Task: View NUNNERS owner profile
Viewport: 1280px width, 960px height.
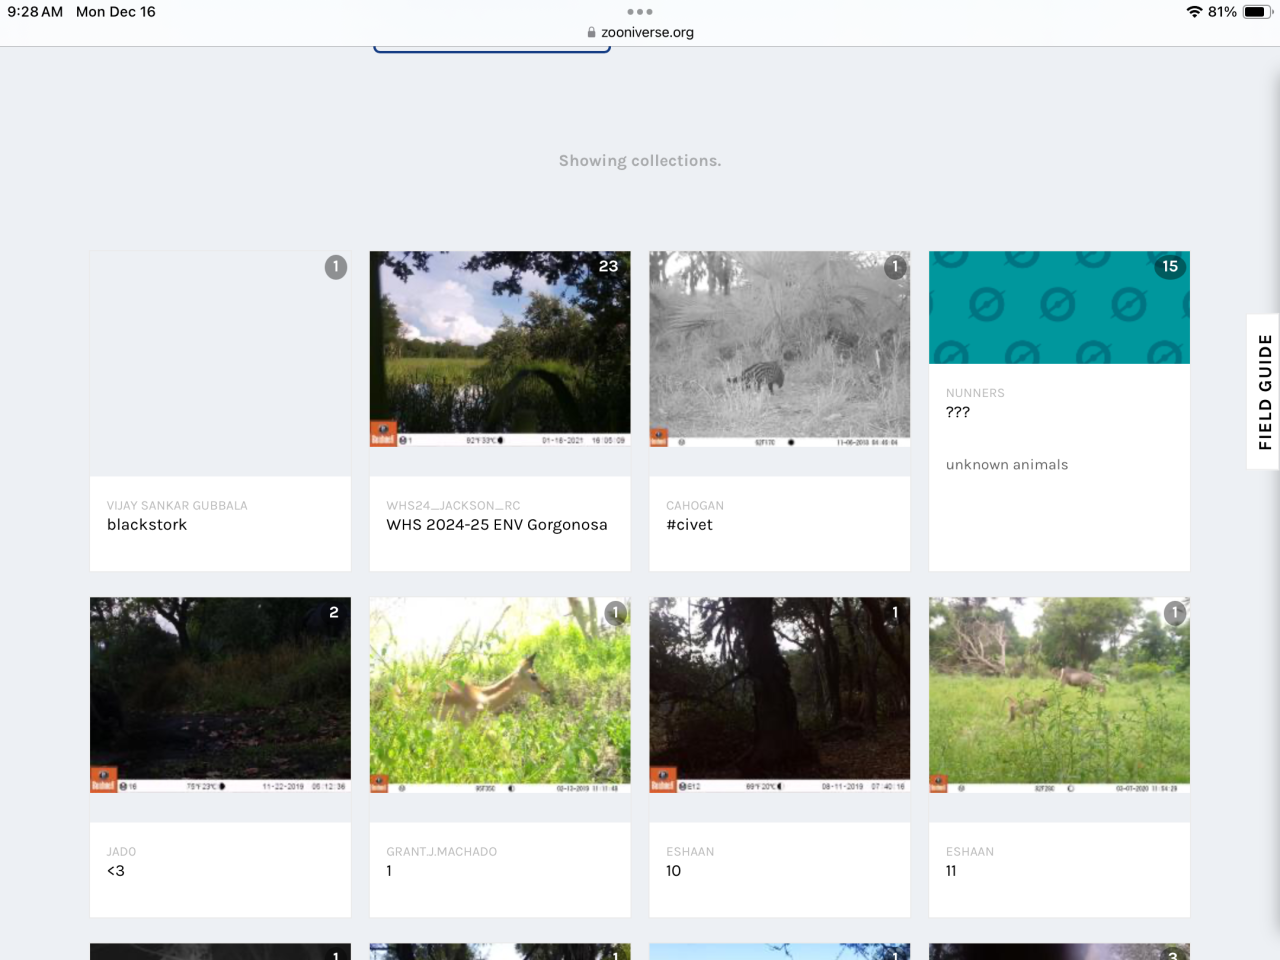Action: coord(975,393)
